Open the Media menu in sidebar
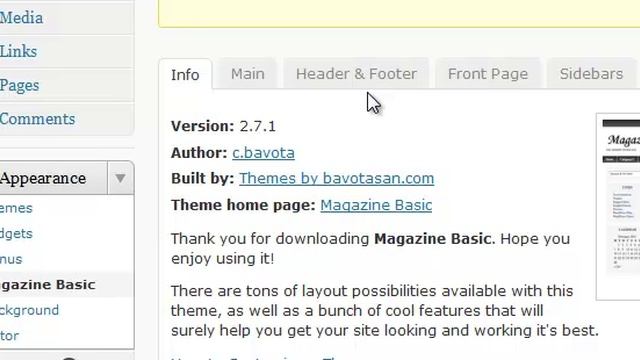Viewport: 640px width, 360px height. 21,18
